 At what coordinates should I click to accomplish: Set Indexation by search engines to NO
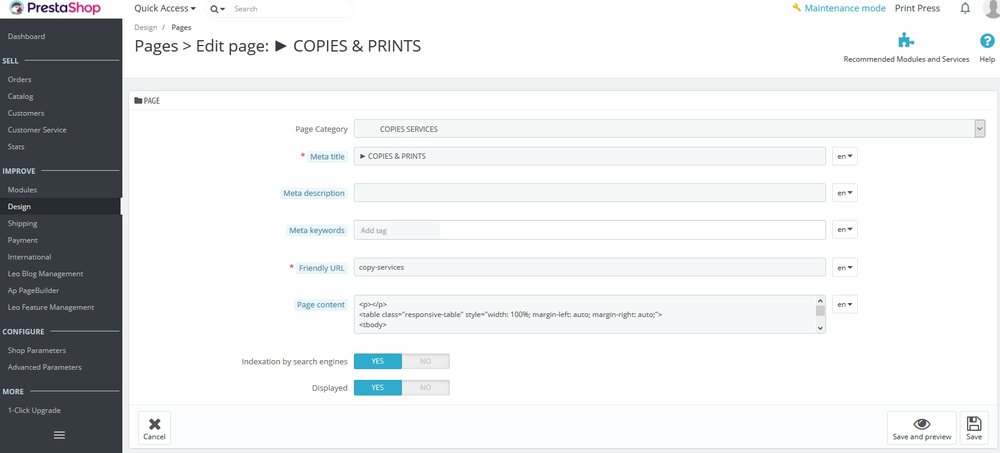tap(425, 361)
